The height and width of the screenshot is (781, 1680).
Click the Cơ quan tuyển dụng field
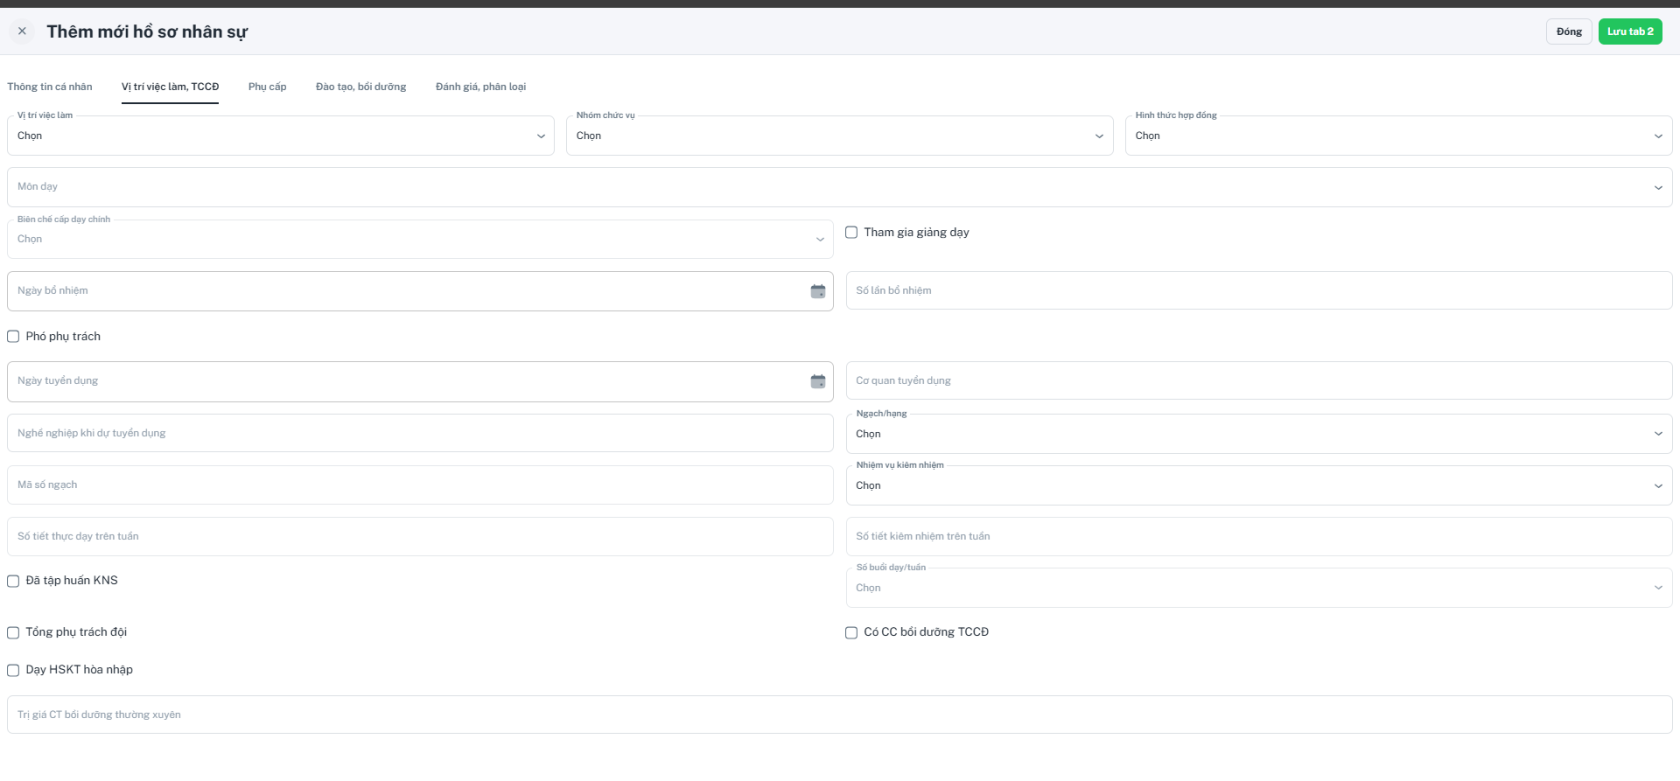click(x=1259, y=381)
